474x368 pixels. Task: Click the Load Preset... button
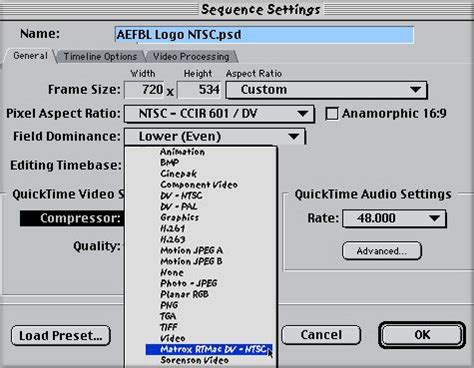tap(61, 335)
